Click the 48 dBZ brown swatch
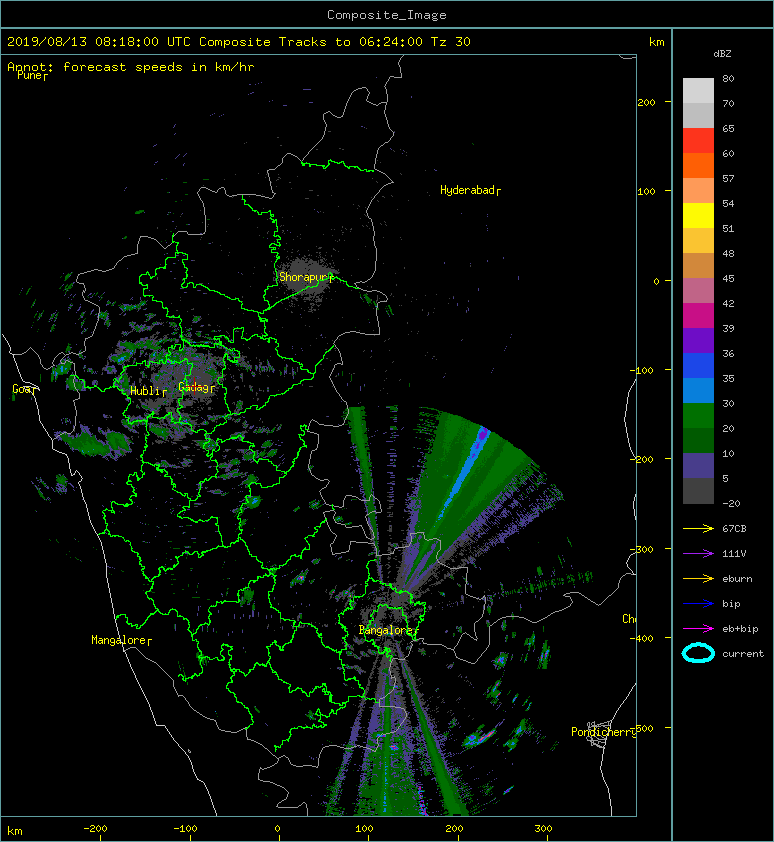774x842 pixels. pos(698,265)
